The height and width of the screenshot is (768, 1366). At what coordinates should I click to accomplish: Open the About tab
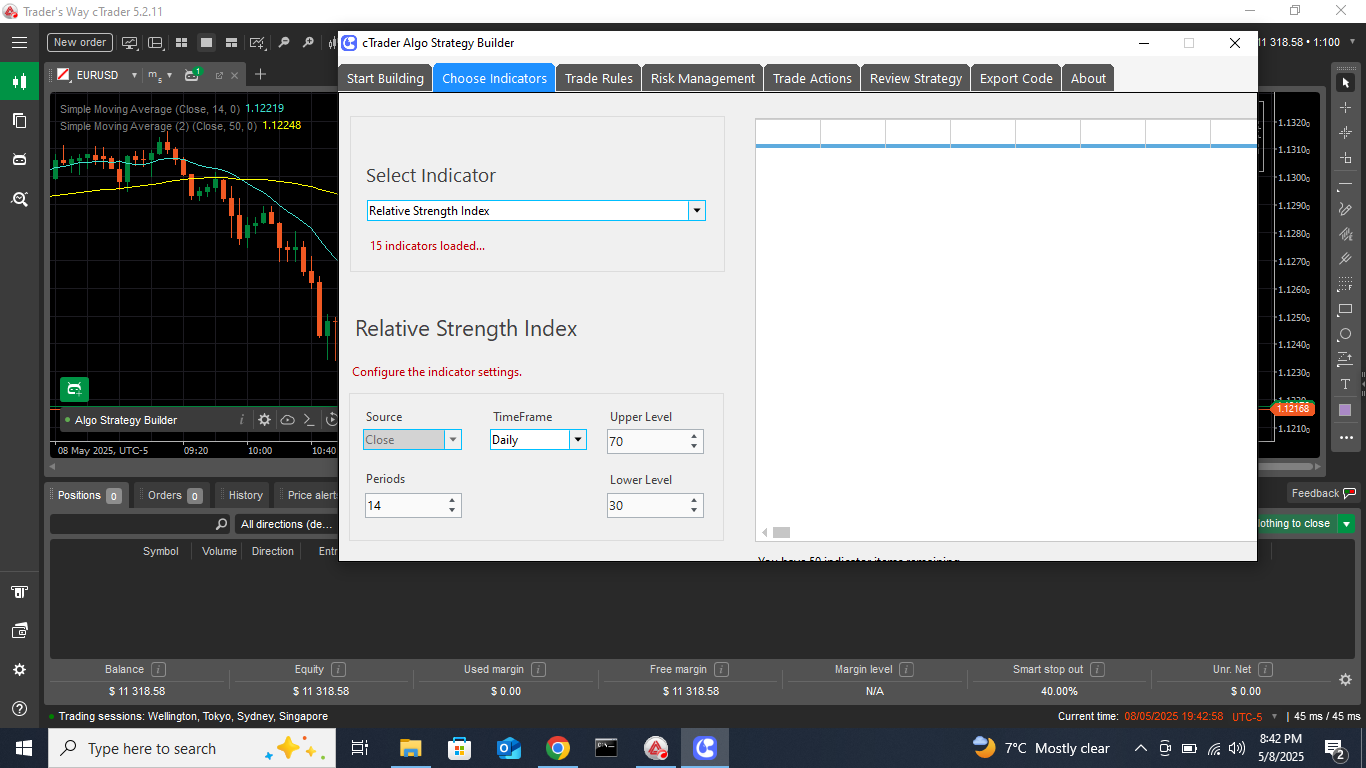[1088, 78]
